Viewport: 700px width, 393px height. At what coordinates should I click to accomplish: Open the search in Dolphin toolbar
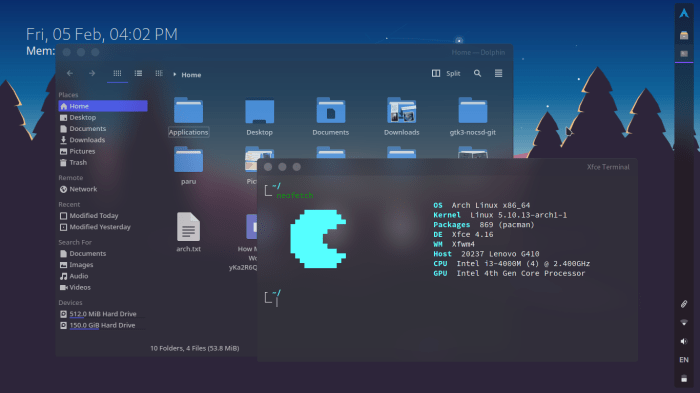(477, 73)
